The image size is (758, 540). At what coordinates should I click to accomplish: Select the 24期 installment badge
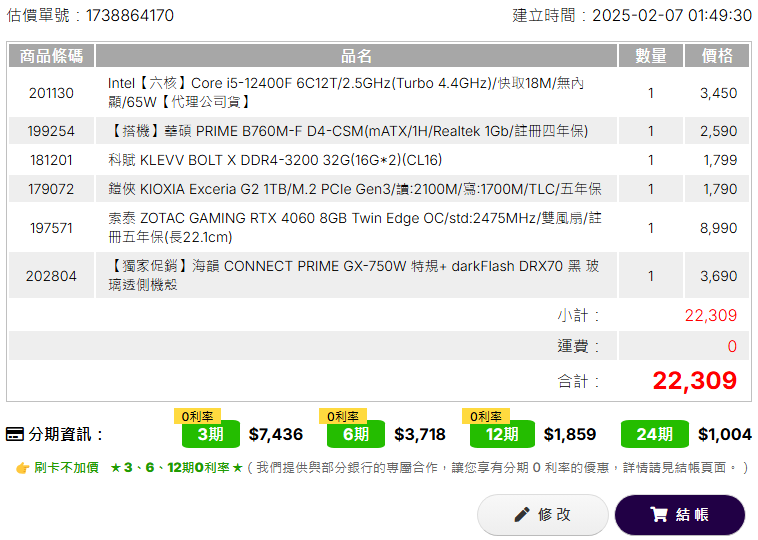click(x=655, y=434)
